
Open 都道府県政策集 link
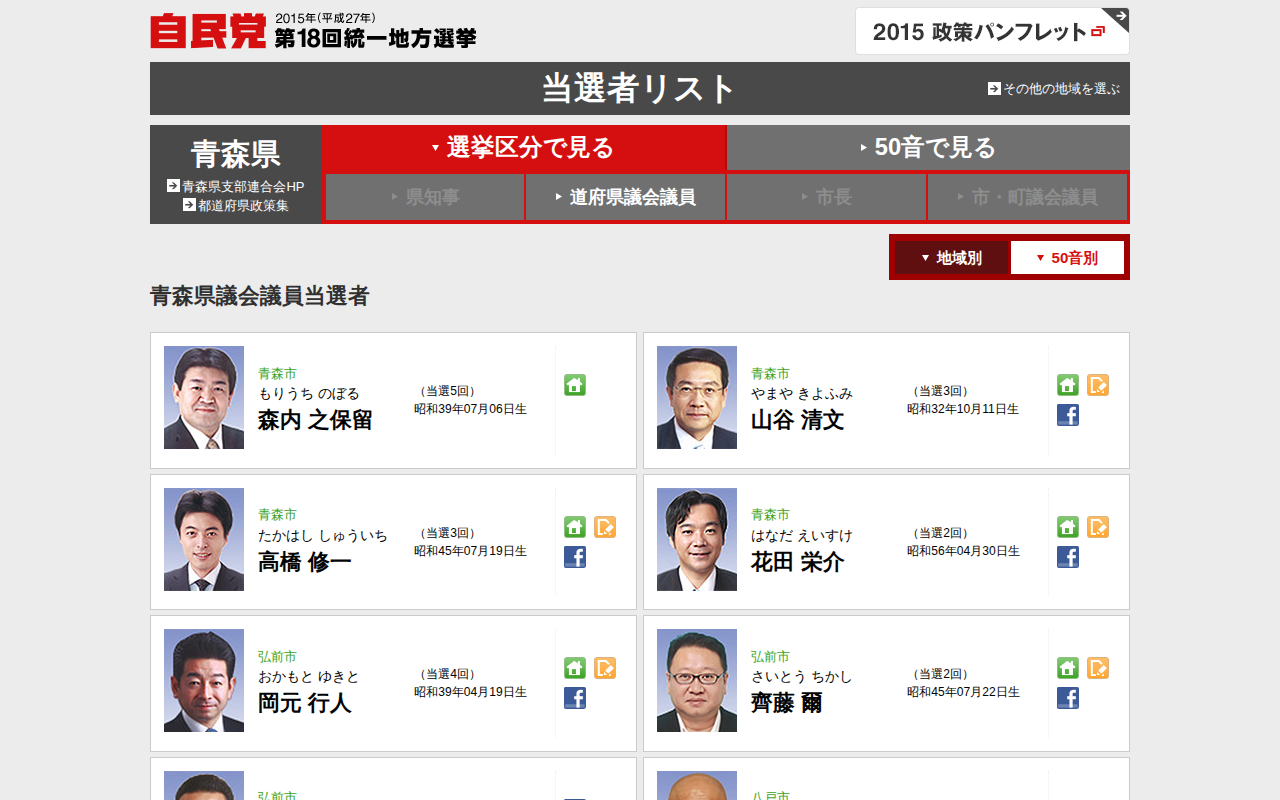pyautogui.click(x=236, y=205)
